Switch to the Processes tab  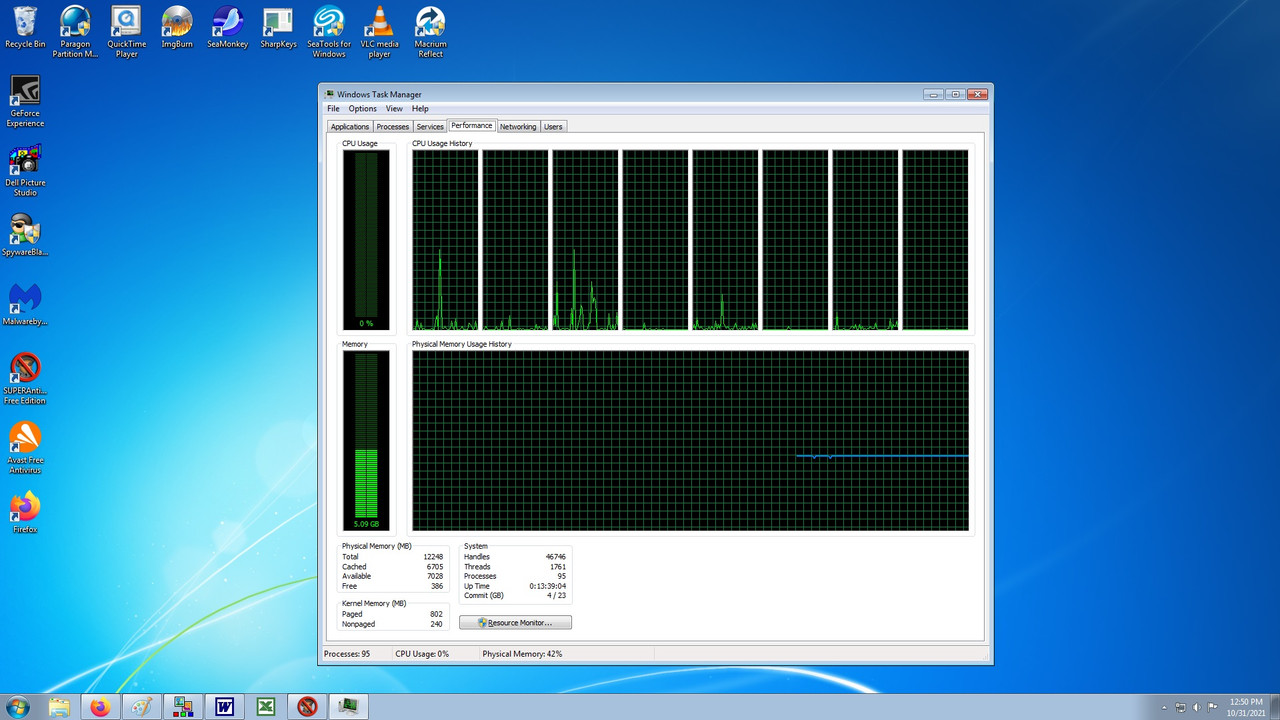click(x=393, y=127)
